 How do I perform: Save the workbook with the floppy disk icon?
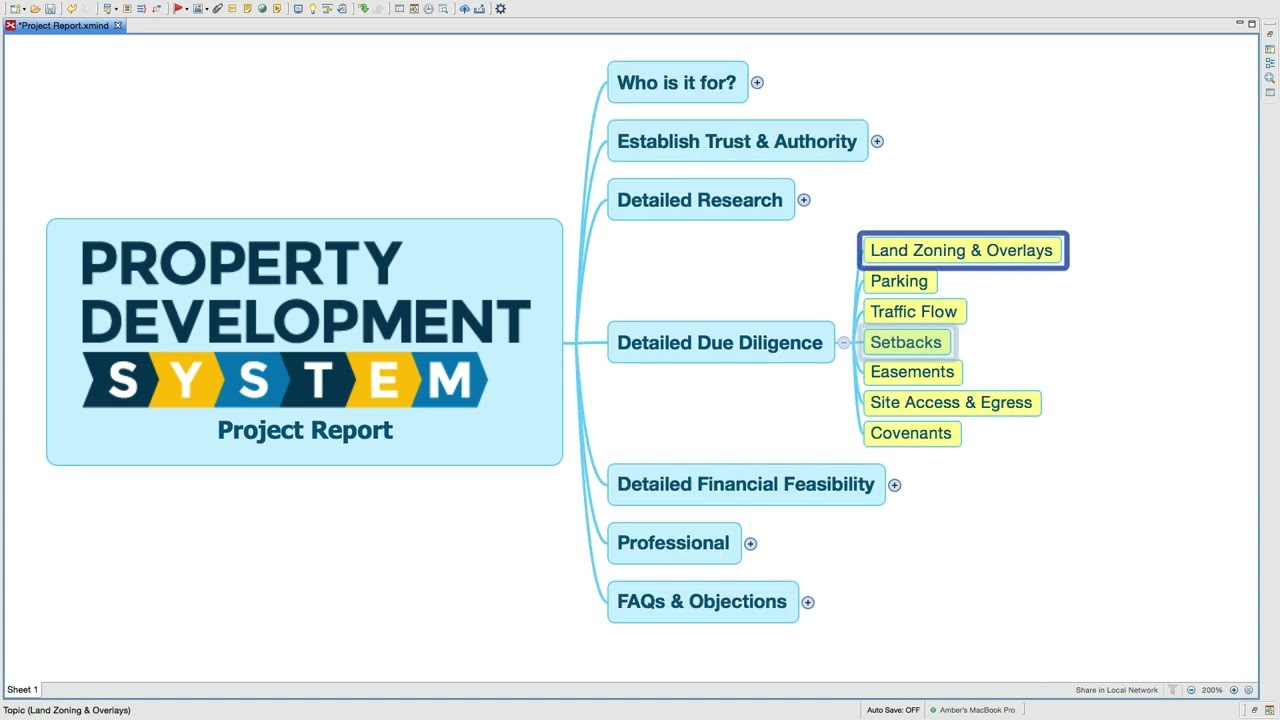pos(50,8)
